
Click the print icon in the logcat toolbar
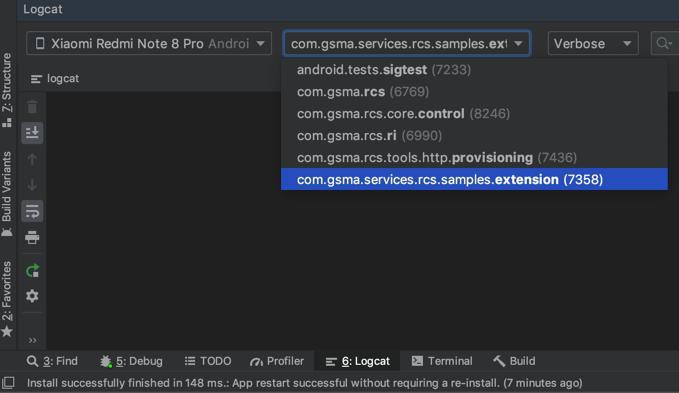[32, 237]
